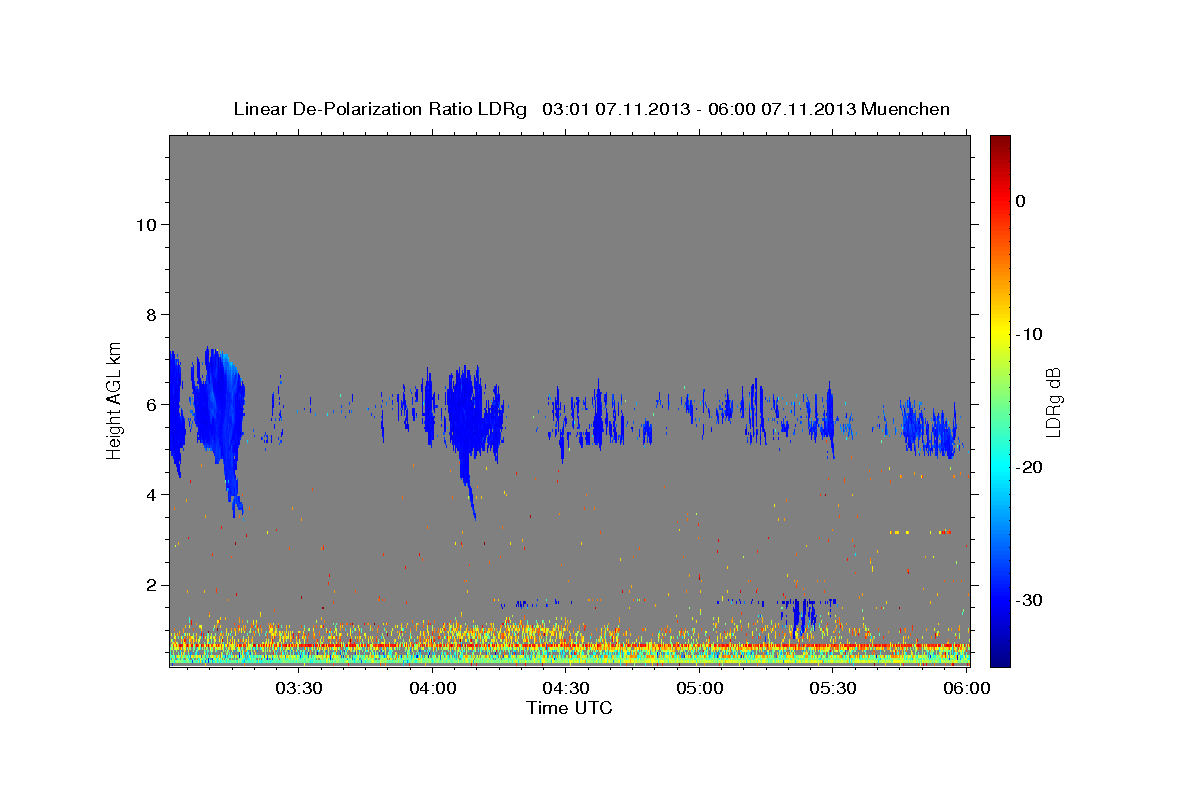Click the height tick label '2'
1200x800 pixels.
tap(149, 585)
